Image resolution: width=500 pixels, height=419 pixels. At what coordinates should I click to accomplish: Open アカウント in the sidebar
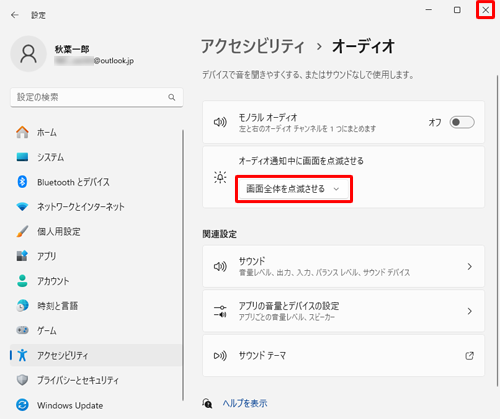(x=96, y=281)
